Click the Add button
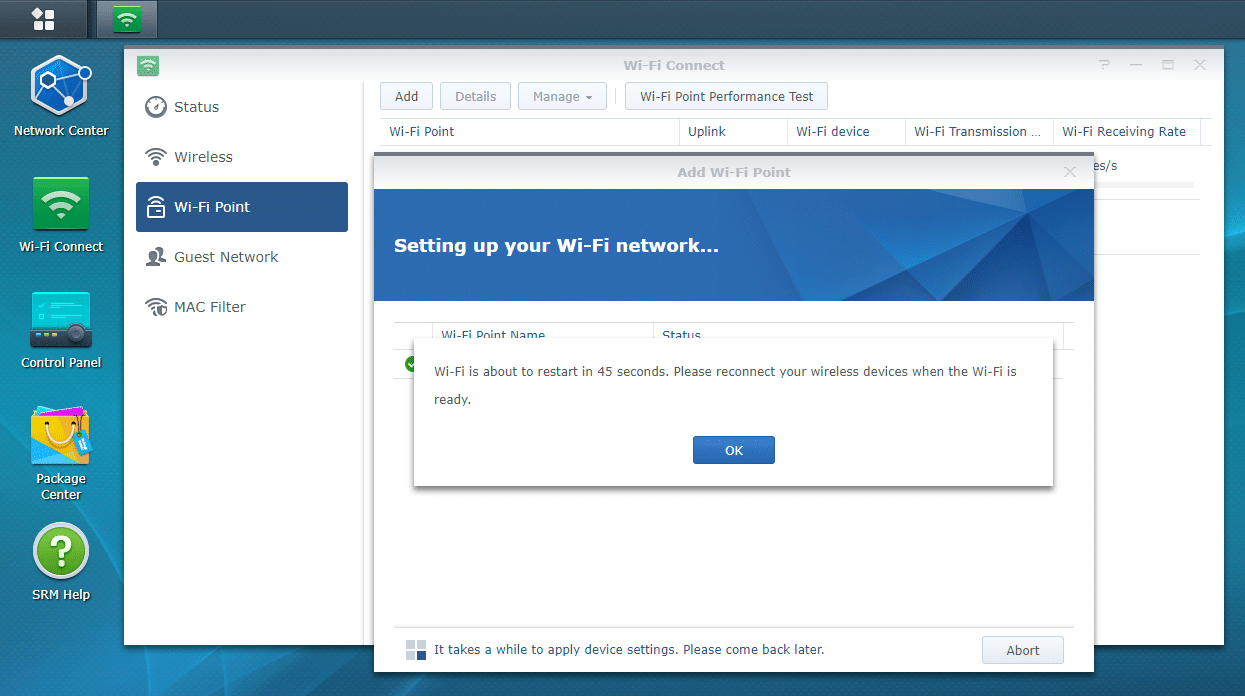This screenshot has width=1245, height=696. pyautogui.click(x=406, y=96)
